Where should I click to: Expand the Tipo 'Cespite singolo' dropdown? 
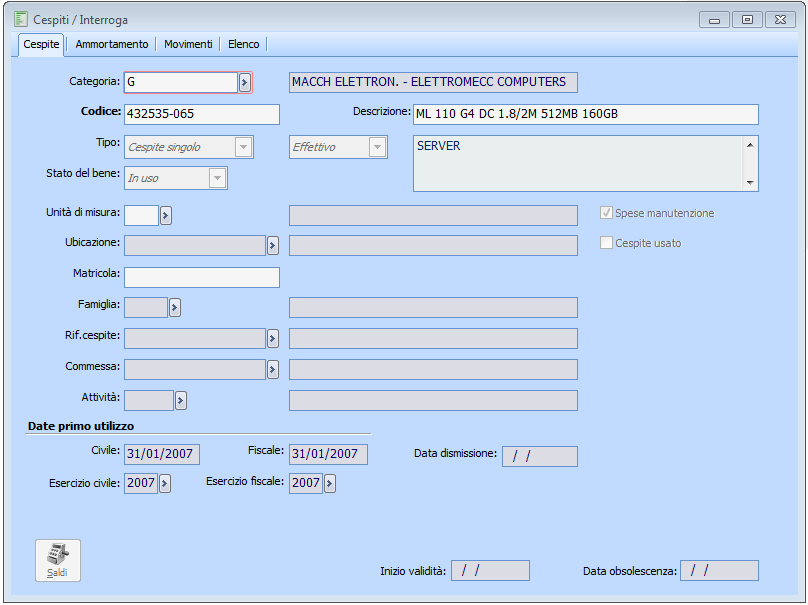click(x=243, y=147)
